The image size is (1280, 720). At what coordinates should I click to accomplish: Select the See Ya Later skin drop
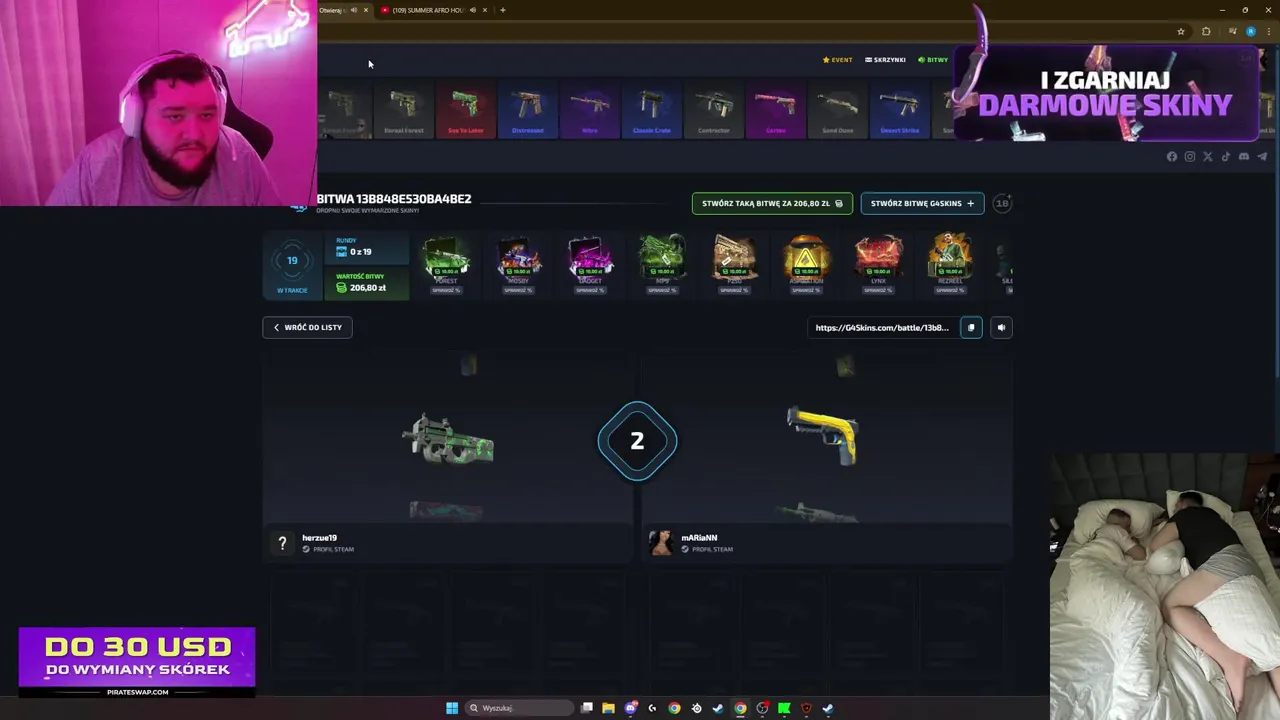pos(466,110)
